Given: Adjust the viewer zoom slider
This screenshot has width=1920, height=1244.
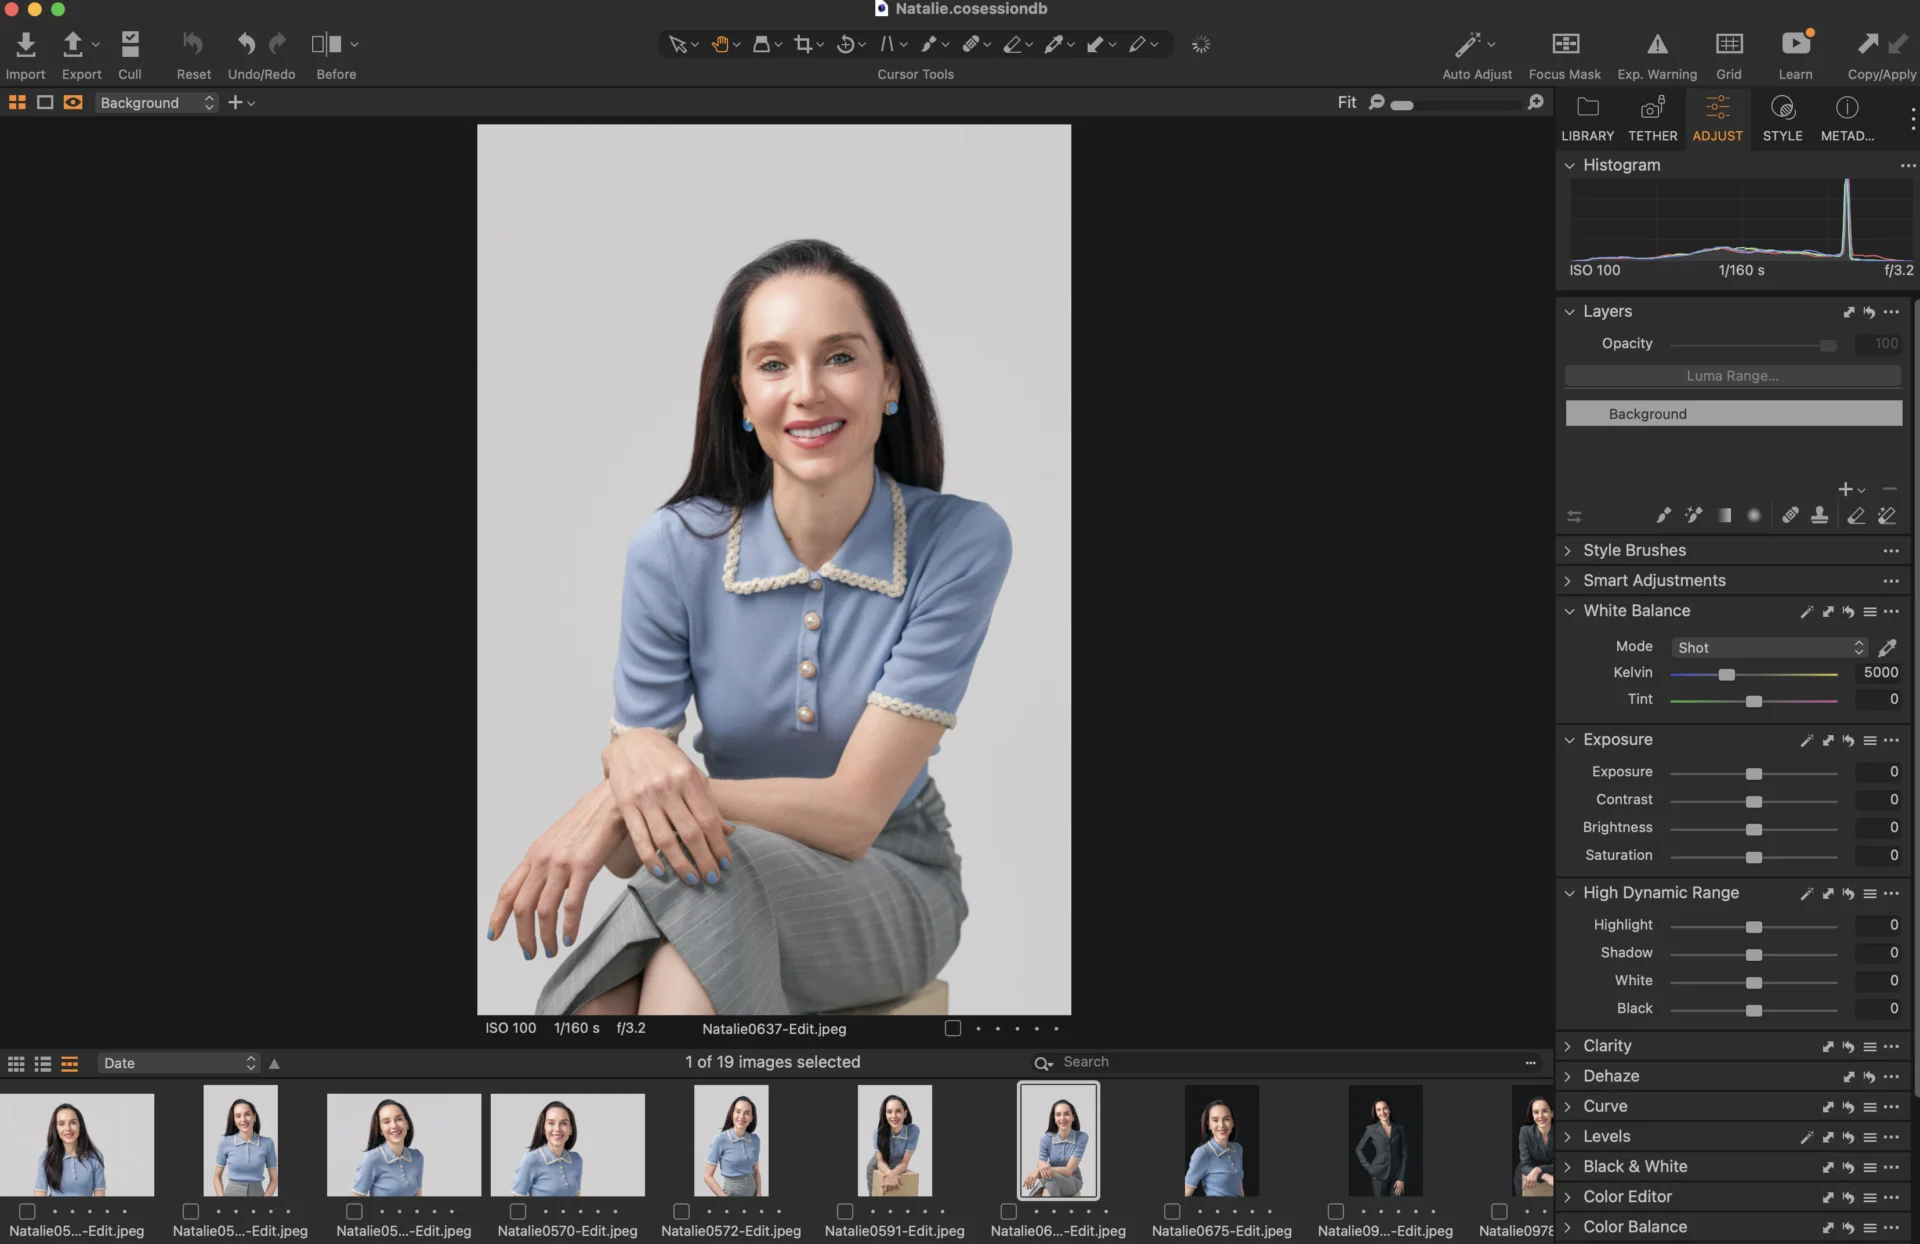Looking at the screenshot, I should [x=1402, y=104].
